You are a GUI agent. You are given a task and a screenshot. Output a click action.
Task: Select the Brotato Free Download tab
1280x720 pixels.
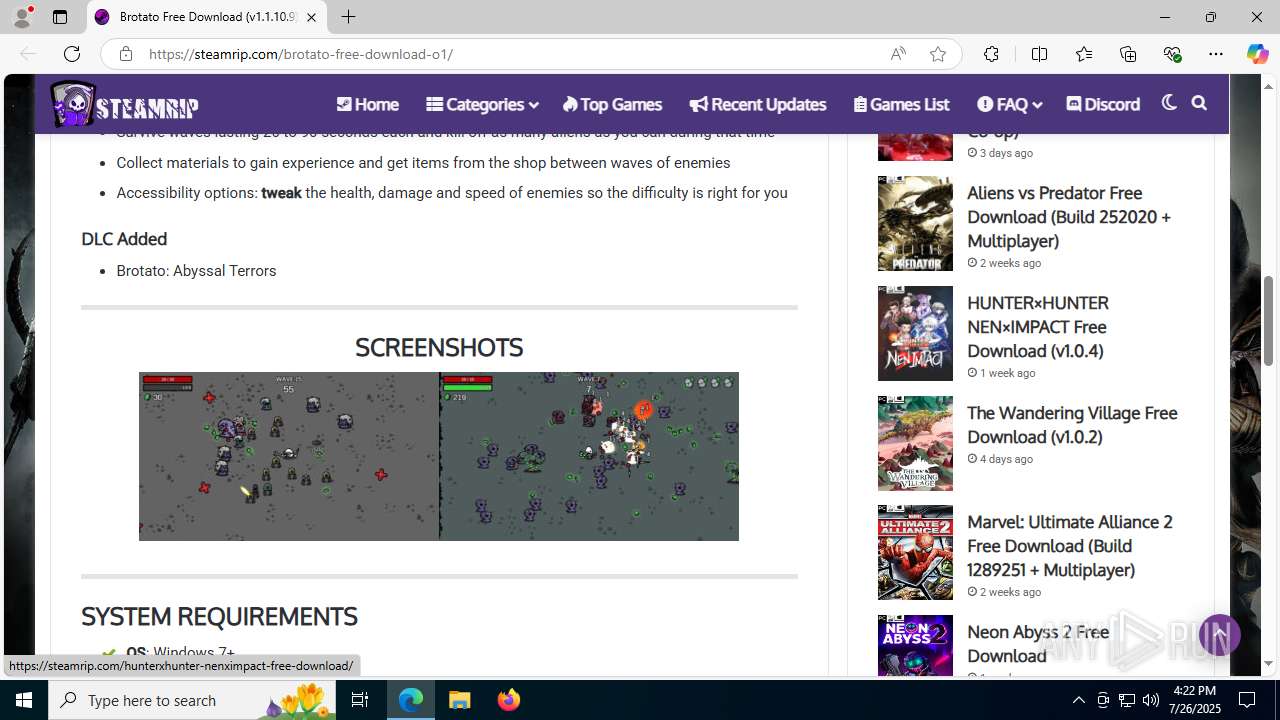pyautogui.click(x=206, y=17)
